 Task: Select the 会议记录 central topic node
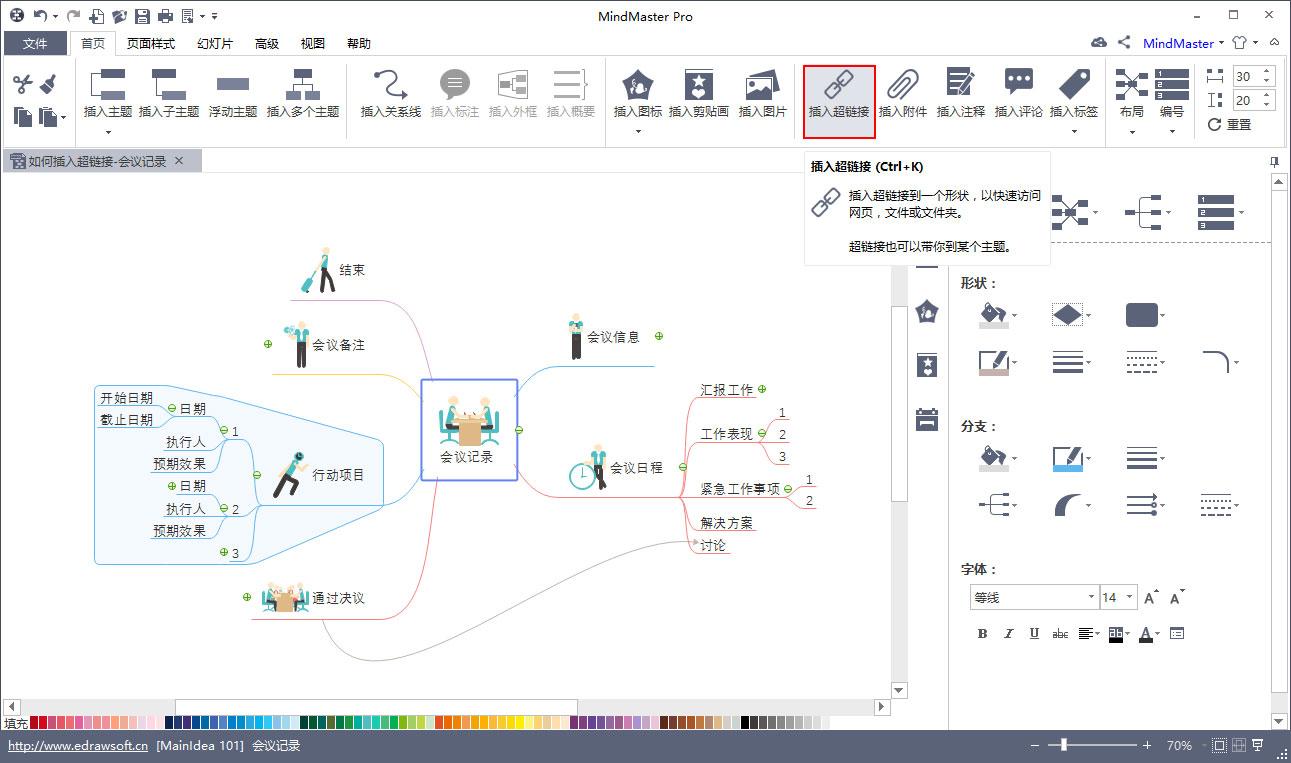coord(468,430)
